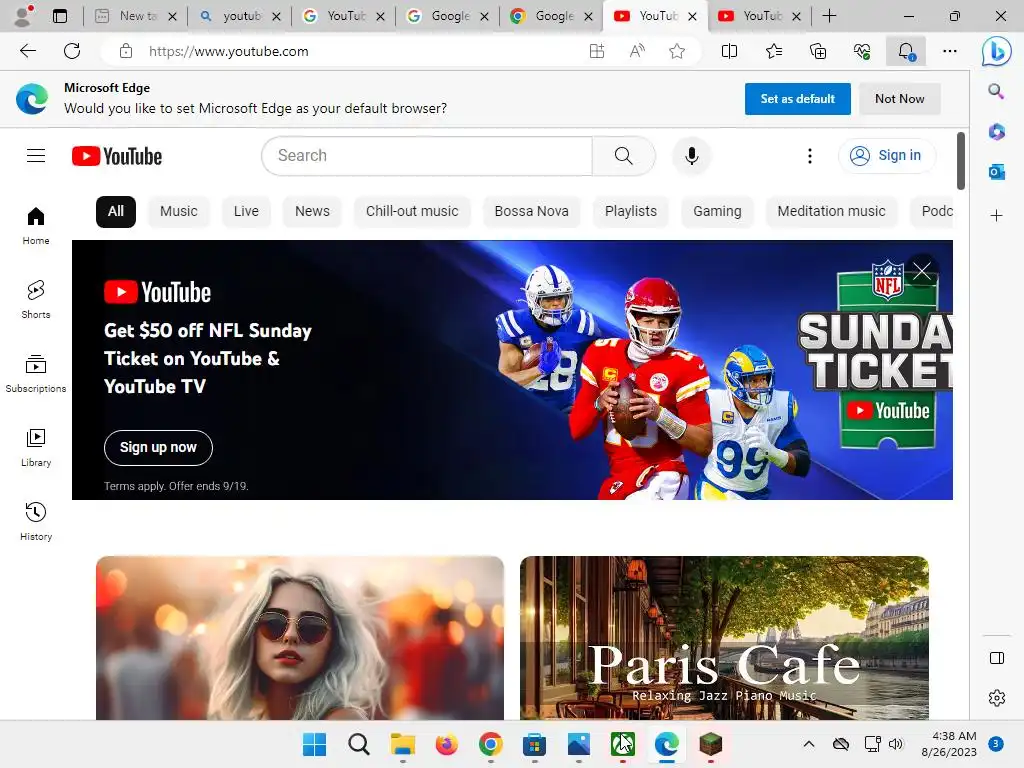Add this page to favorites star
Screen dimensions: 1024x768
click(677, 51)
